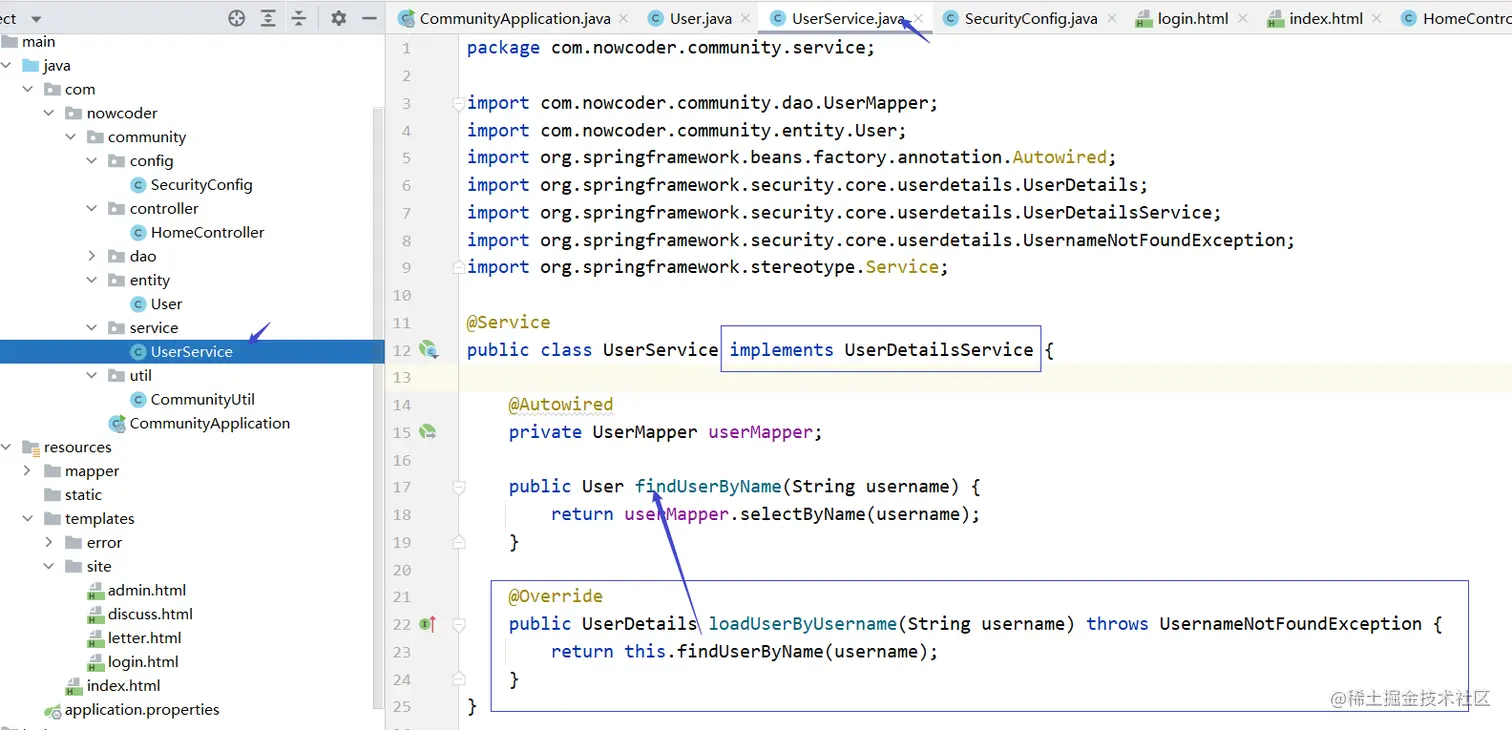
Task: Select UserService in project tree
Action: [x=191, y=352]
